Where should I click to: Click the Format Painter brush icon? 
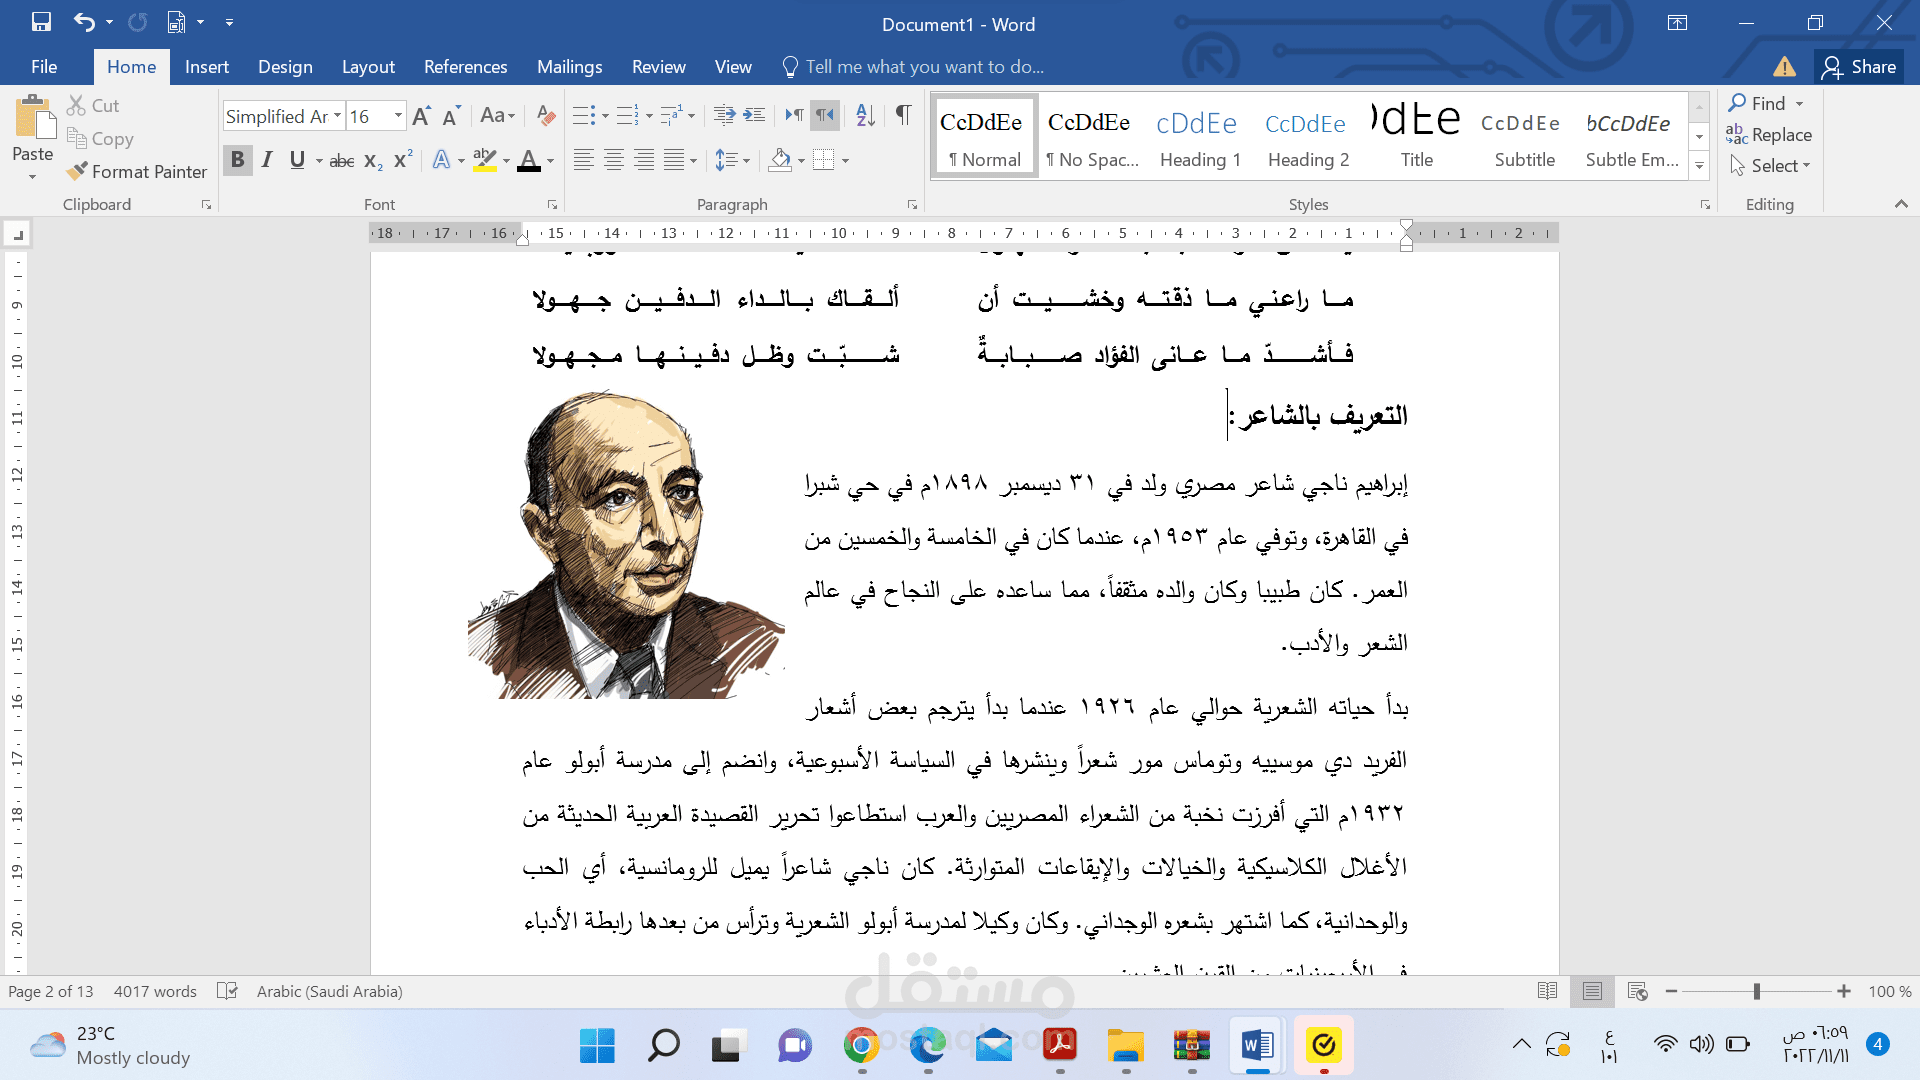tap(77, 172)
